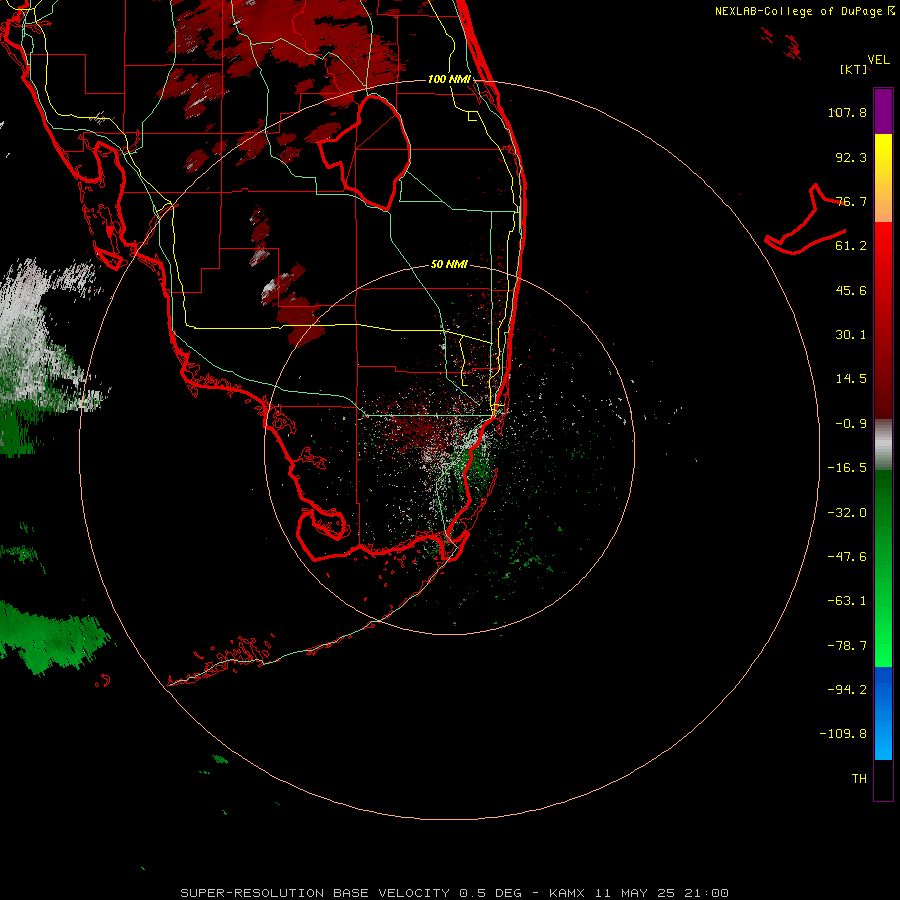
Task: Click the -0.9 legend value
Action: pos(851,424)
